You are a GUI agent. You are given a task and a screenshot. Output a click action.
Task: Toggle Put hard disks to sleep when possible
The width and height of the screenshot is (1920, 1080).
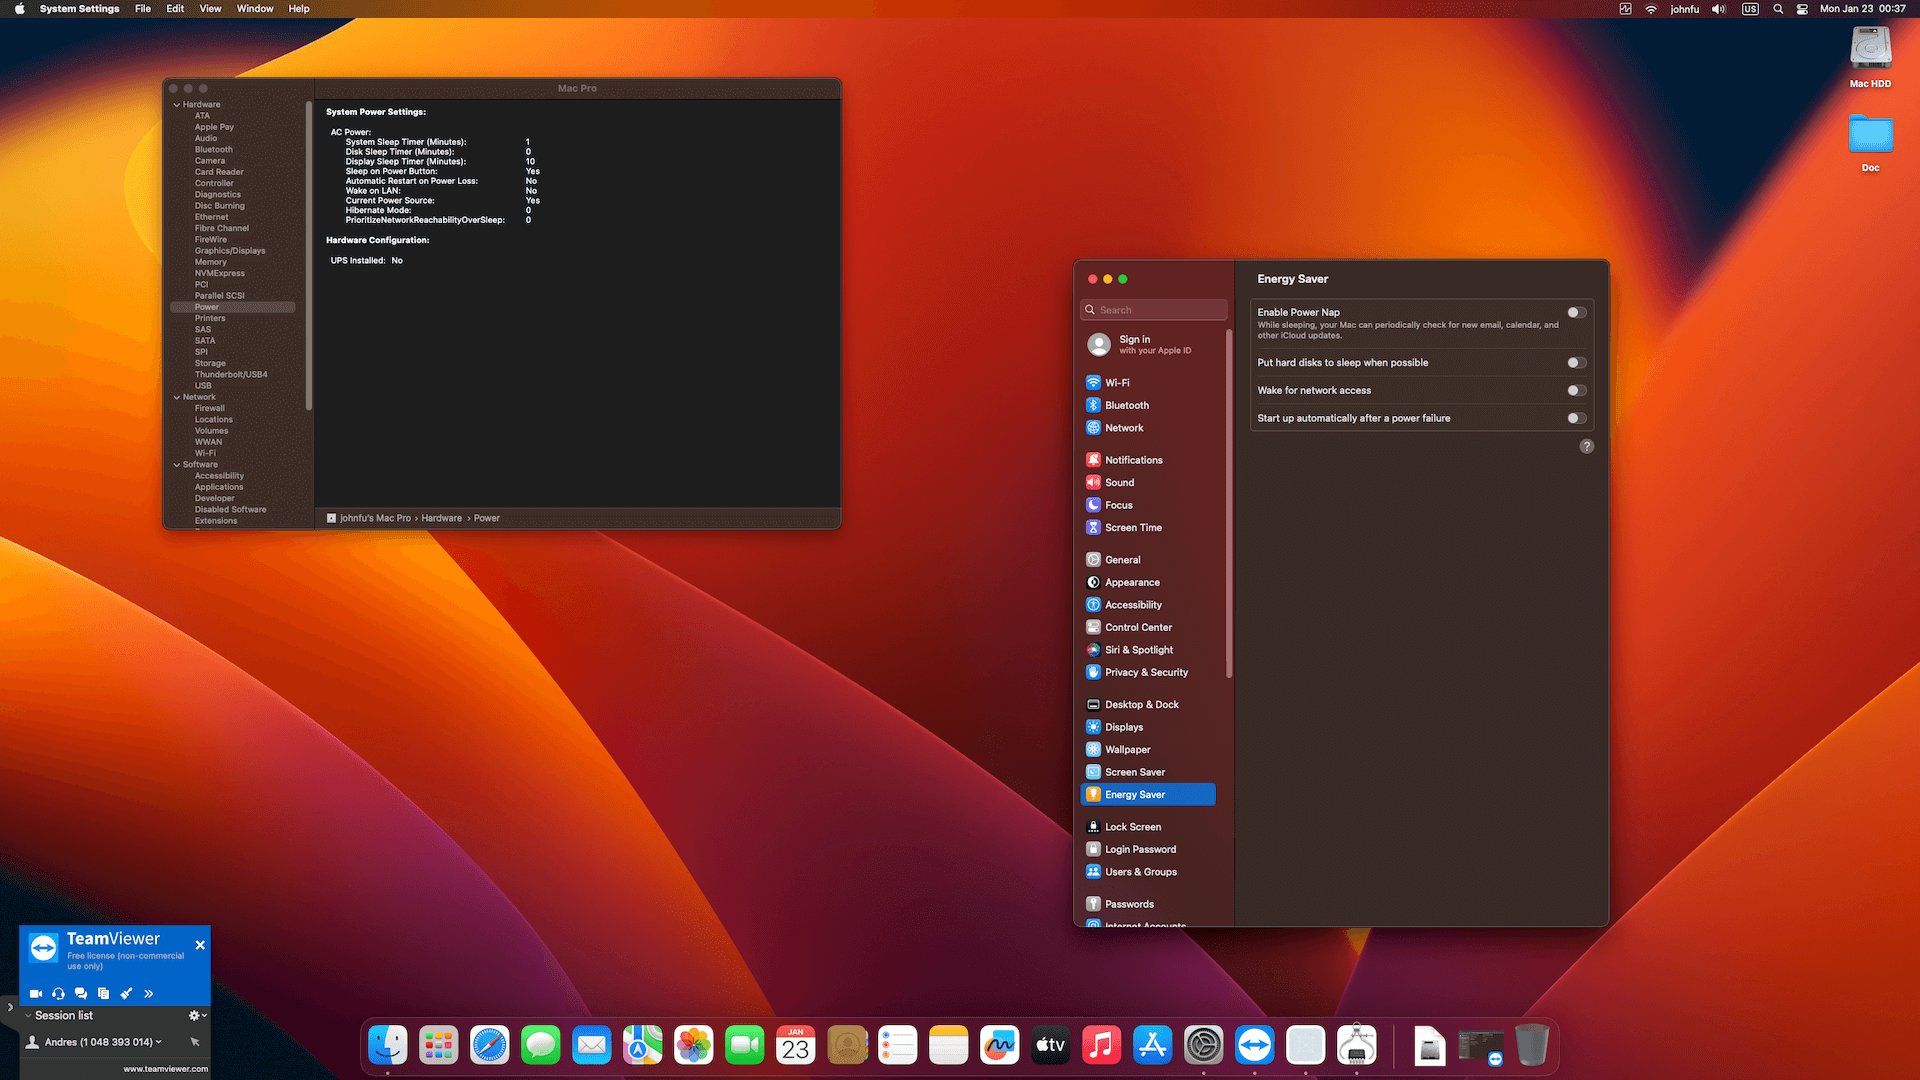[1577, 363]
